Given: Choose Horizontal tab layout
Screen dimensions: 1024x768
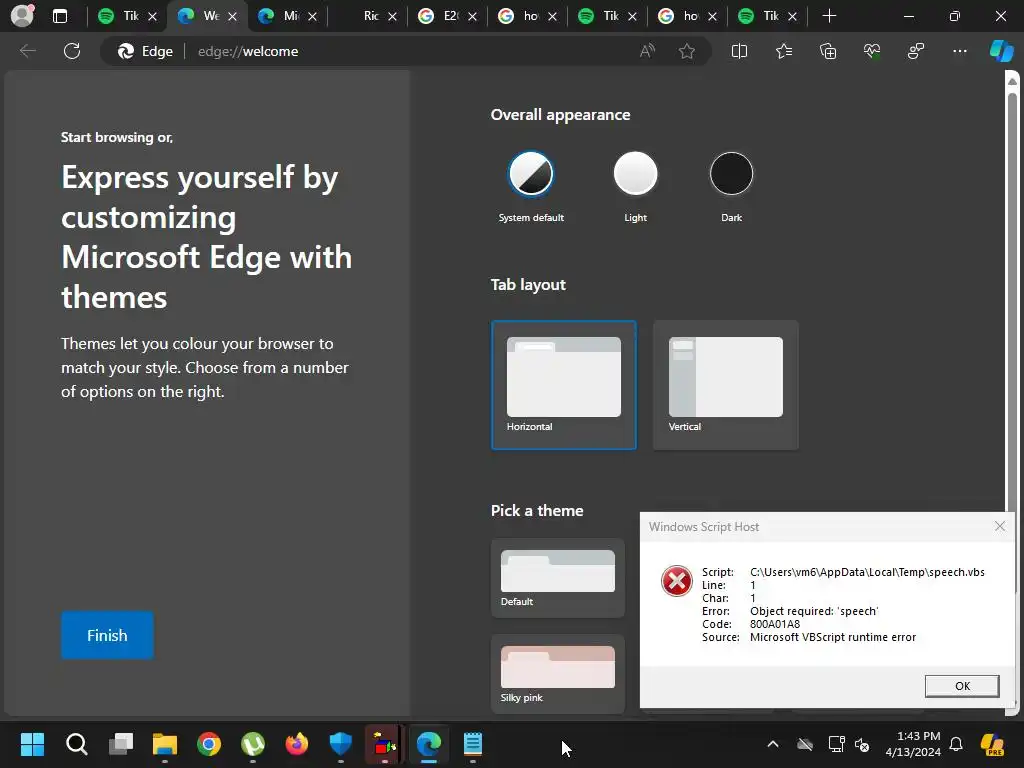Looking at the screenshot, I should coord(564,385).
